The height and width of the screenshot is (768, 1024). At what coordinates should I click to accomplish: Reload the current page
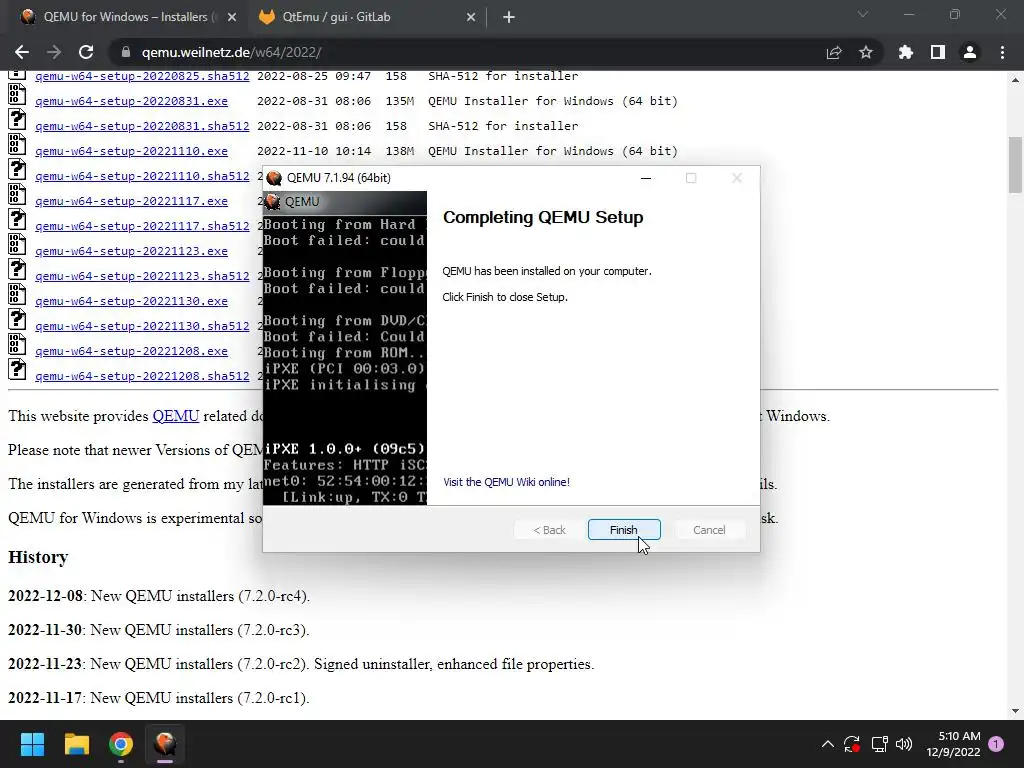tap(86, 52)
